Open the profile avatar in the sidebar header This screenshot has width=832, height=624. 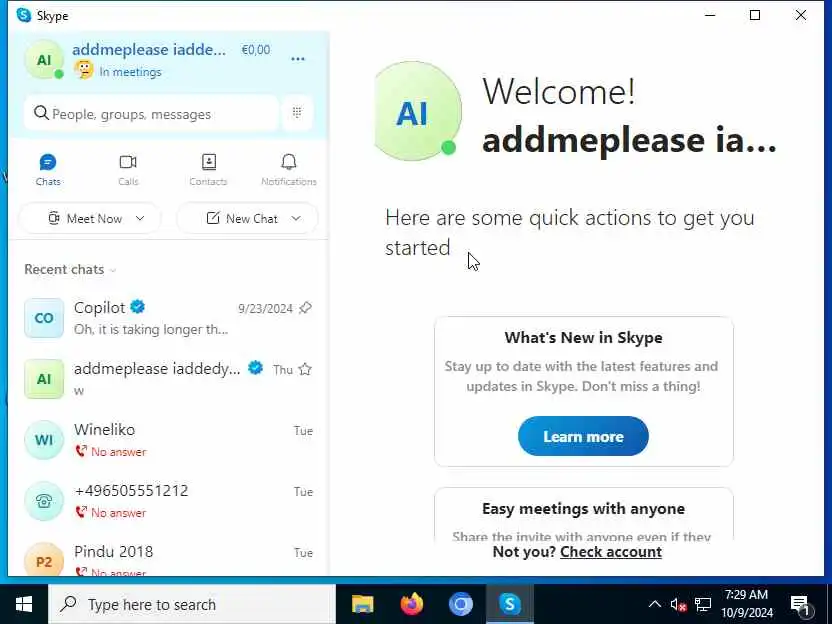coord(45,60)
